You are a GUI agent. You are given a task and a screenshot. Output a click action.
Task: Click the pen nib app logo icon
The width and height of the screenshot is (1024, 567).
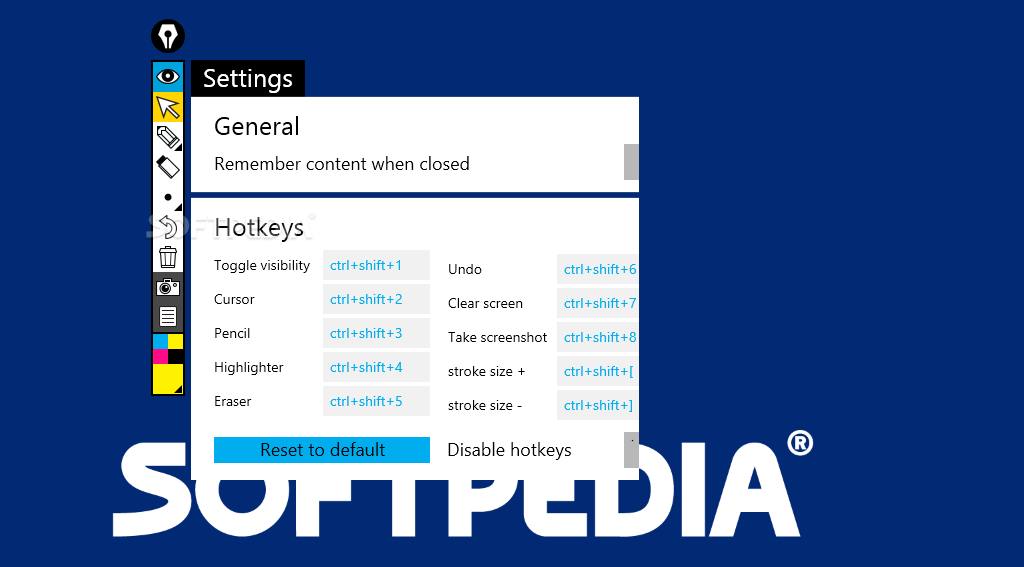click(168, 36)
